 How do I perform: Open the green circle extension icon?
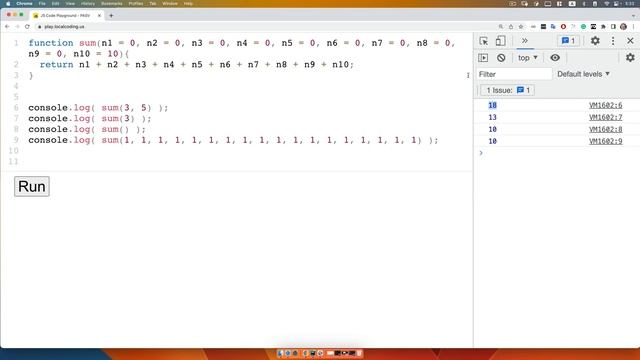(583, 27)
